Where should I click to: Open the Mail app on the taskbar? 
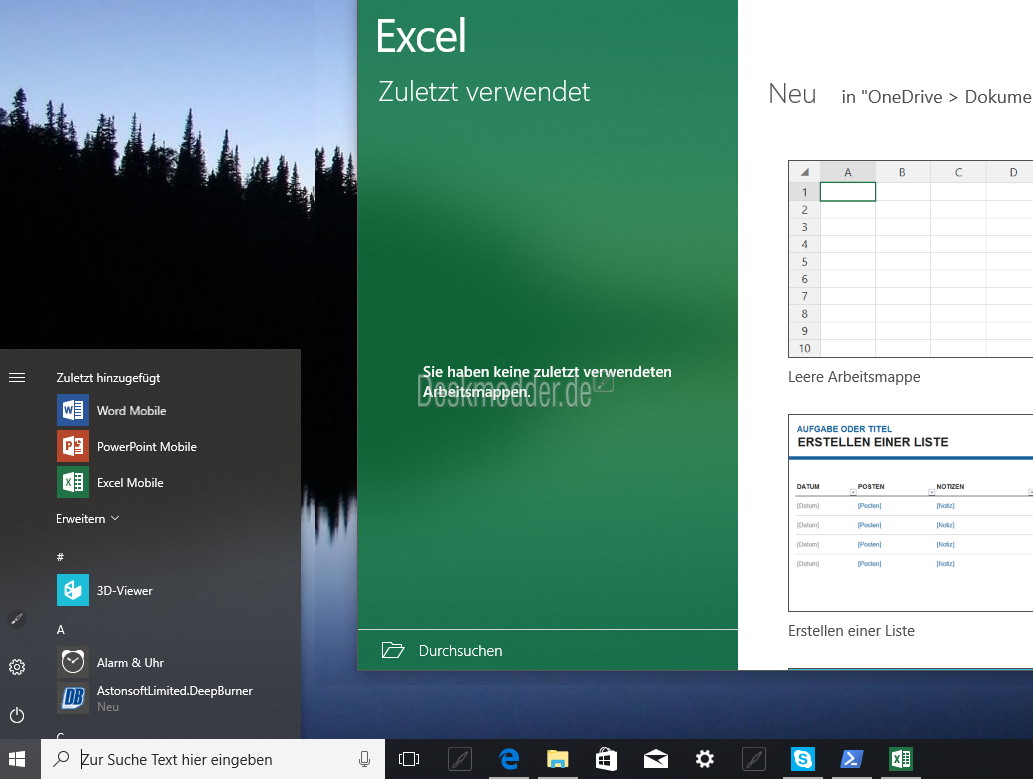coord(656,759)
